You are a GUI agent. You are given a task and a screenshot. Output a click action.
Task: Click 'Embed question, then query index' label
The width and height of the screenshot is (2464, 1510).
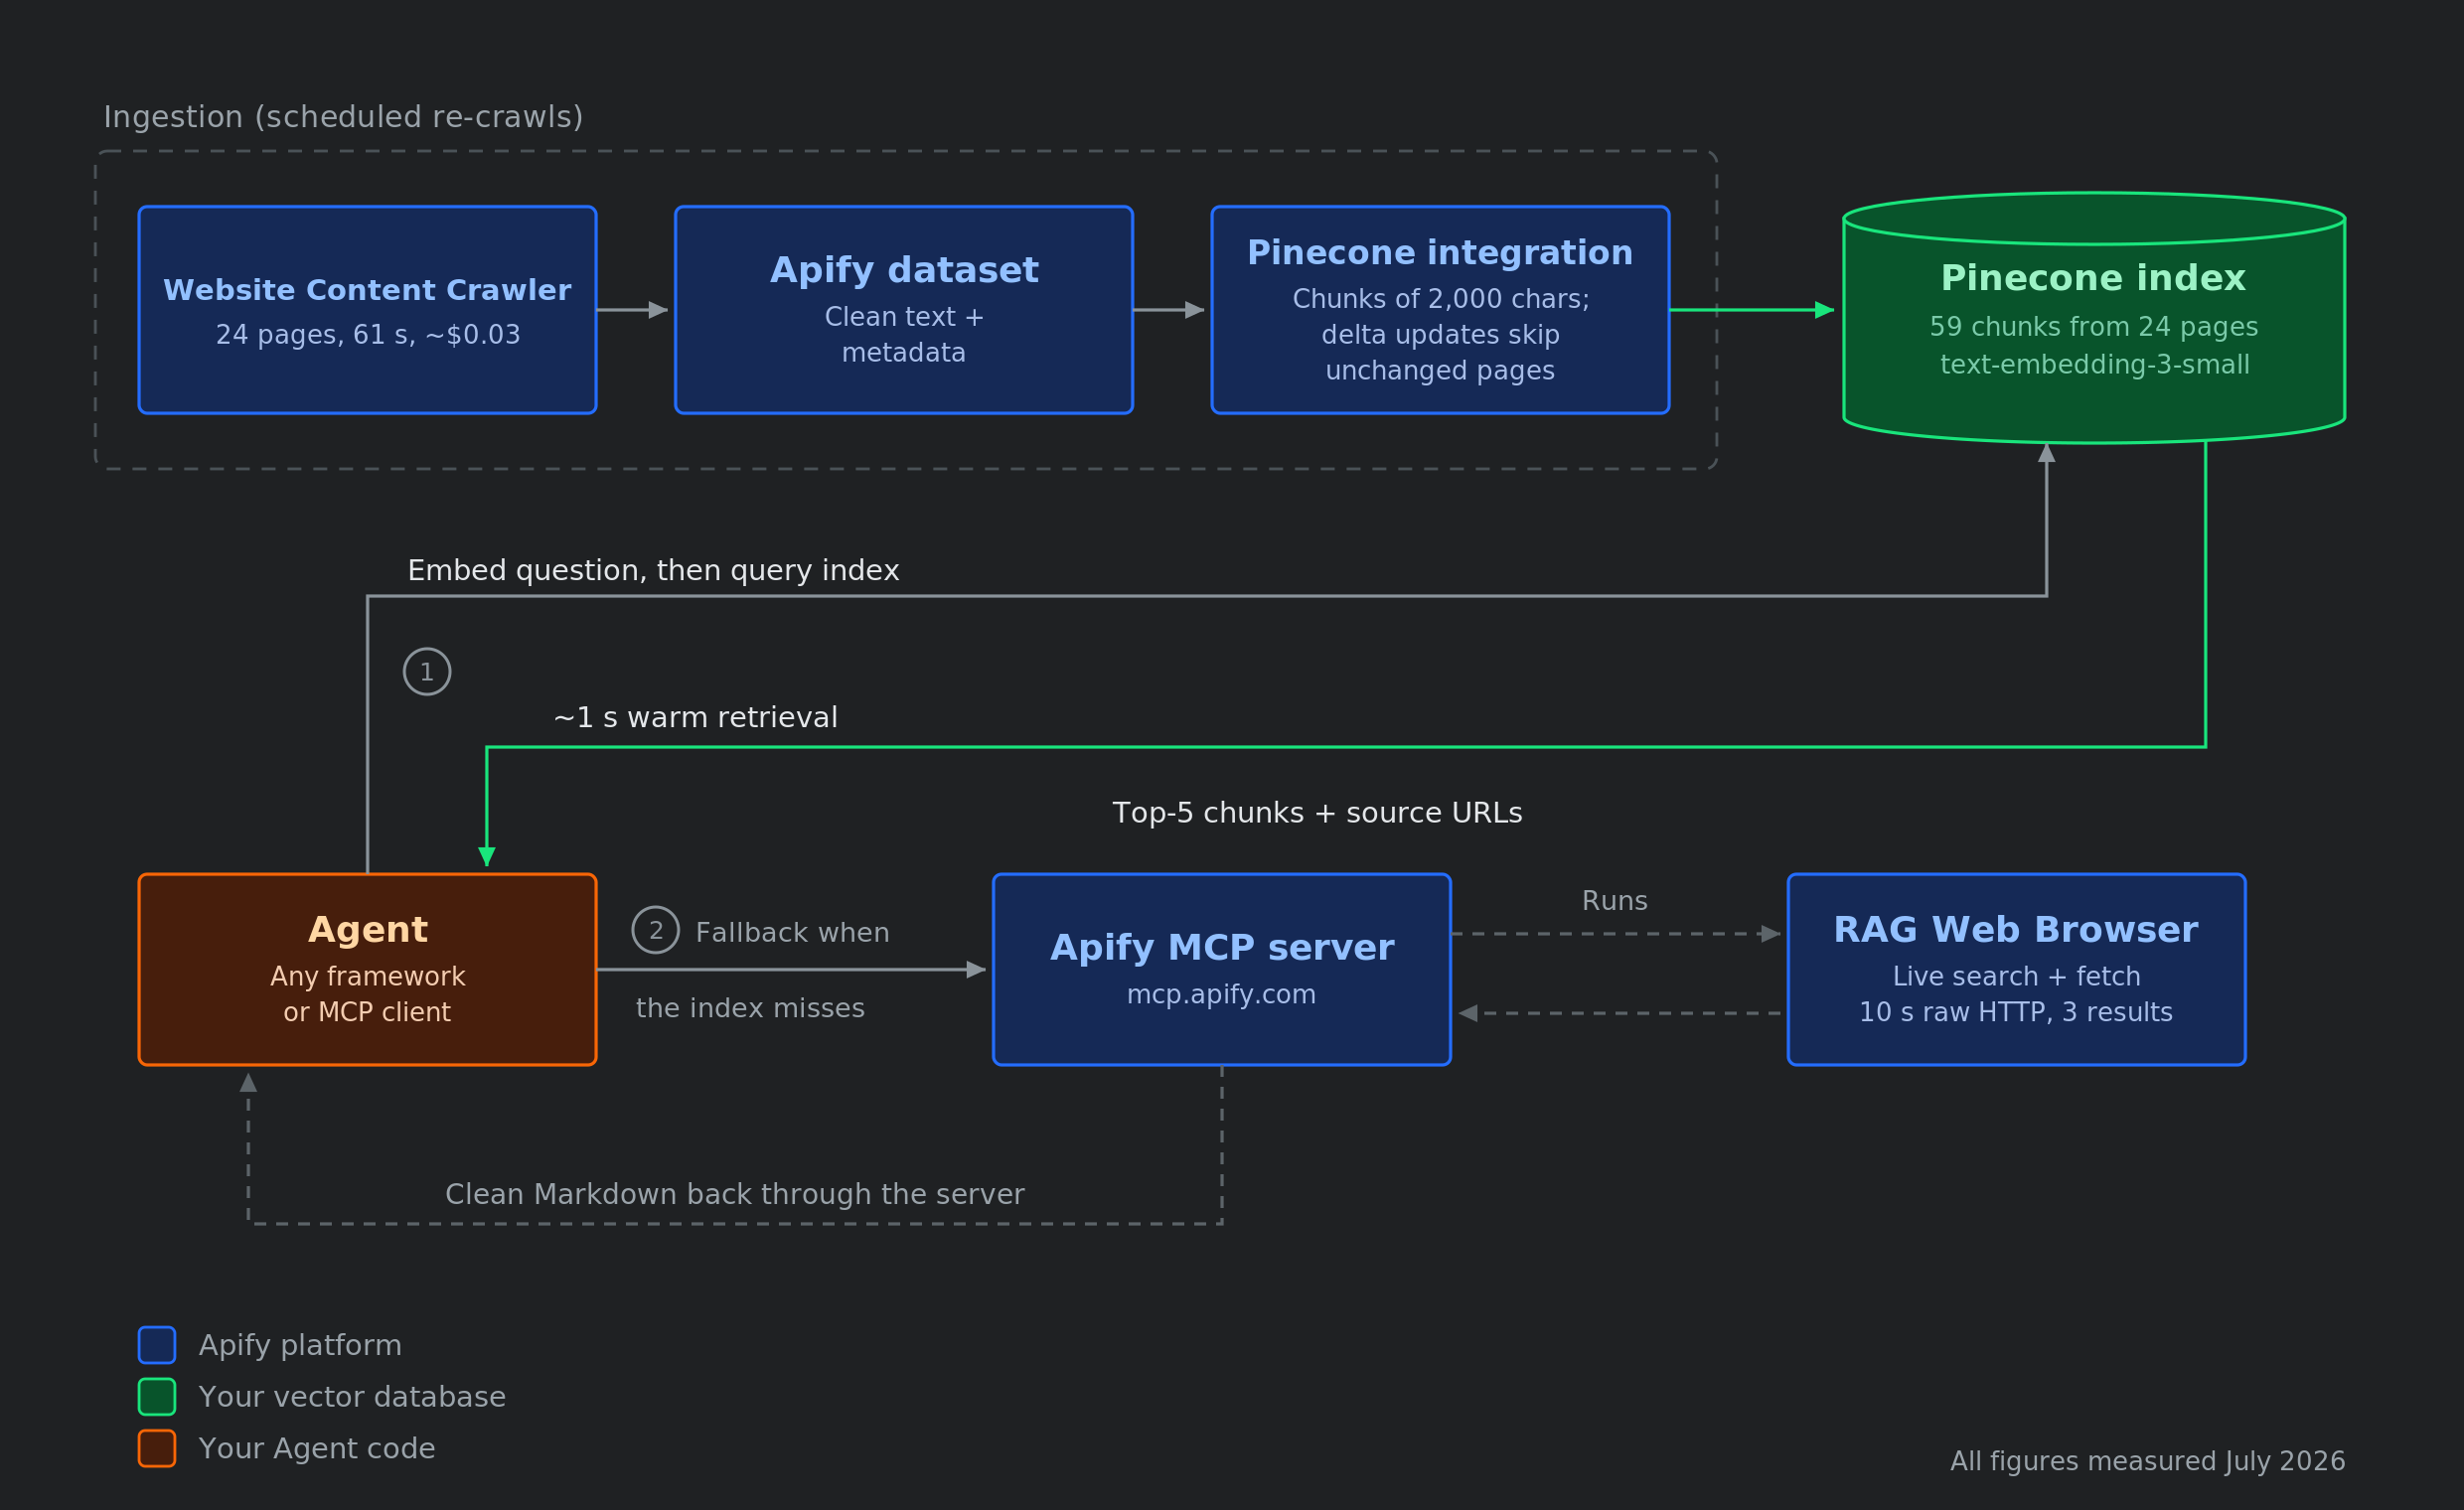(x=653, y=571)
